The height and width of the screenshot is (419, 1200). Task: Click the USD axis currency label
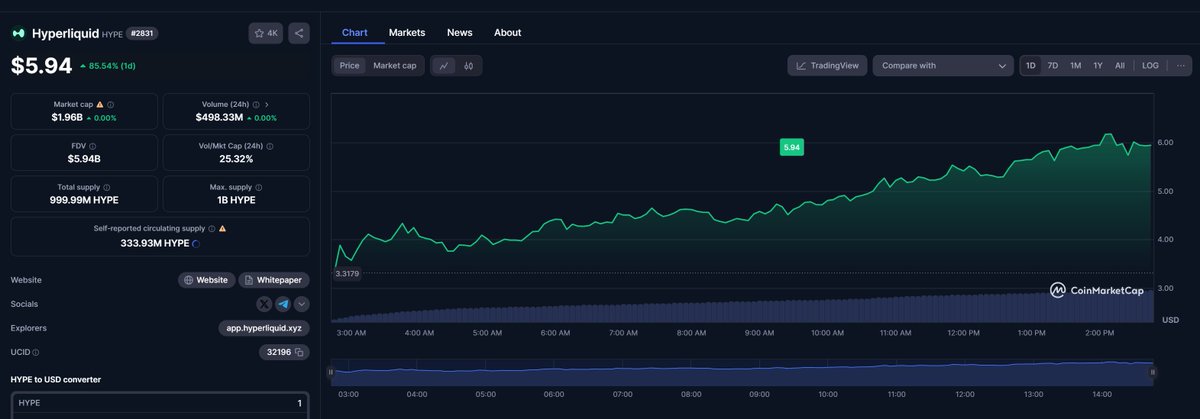pos(1169,320)
